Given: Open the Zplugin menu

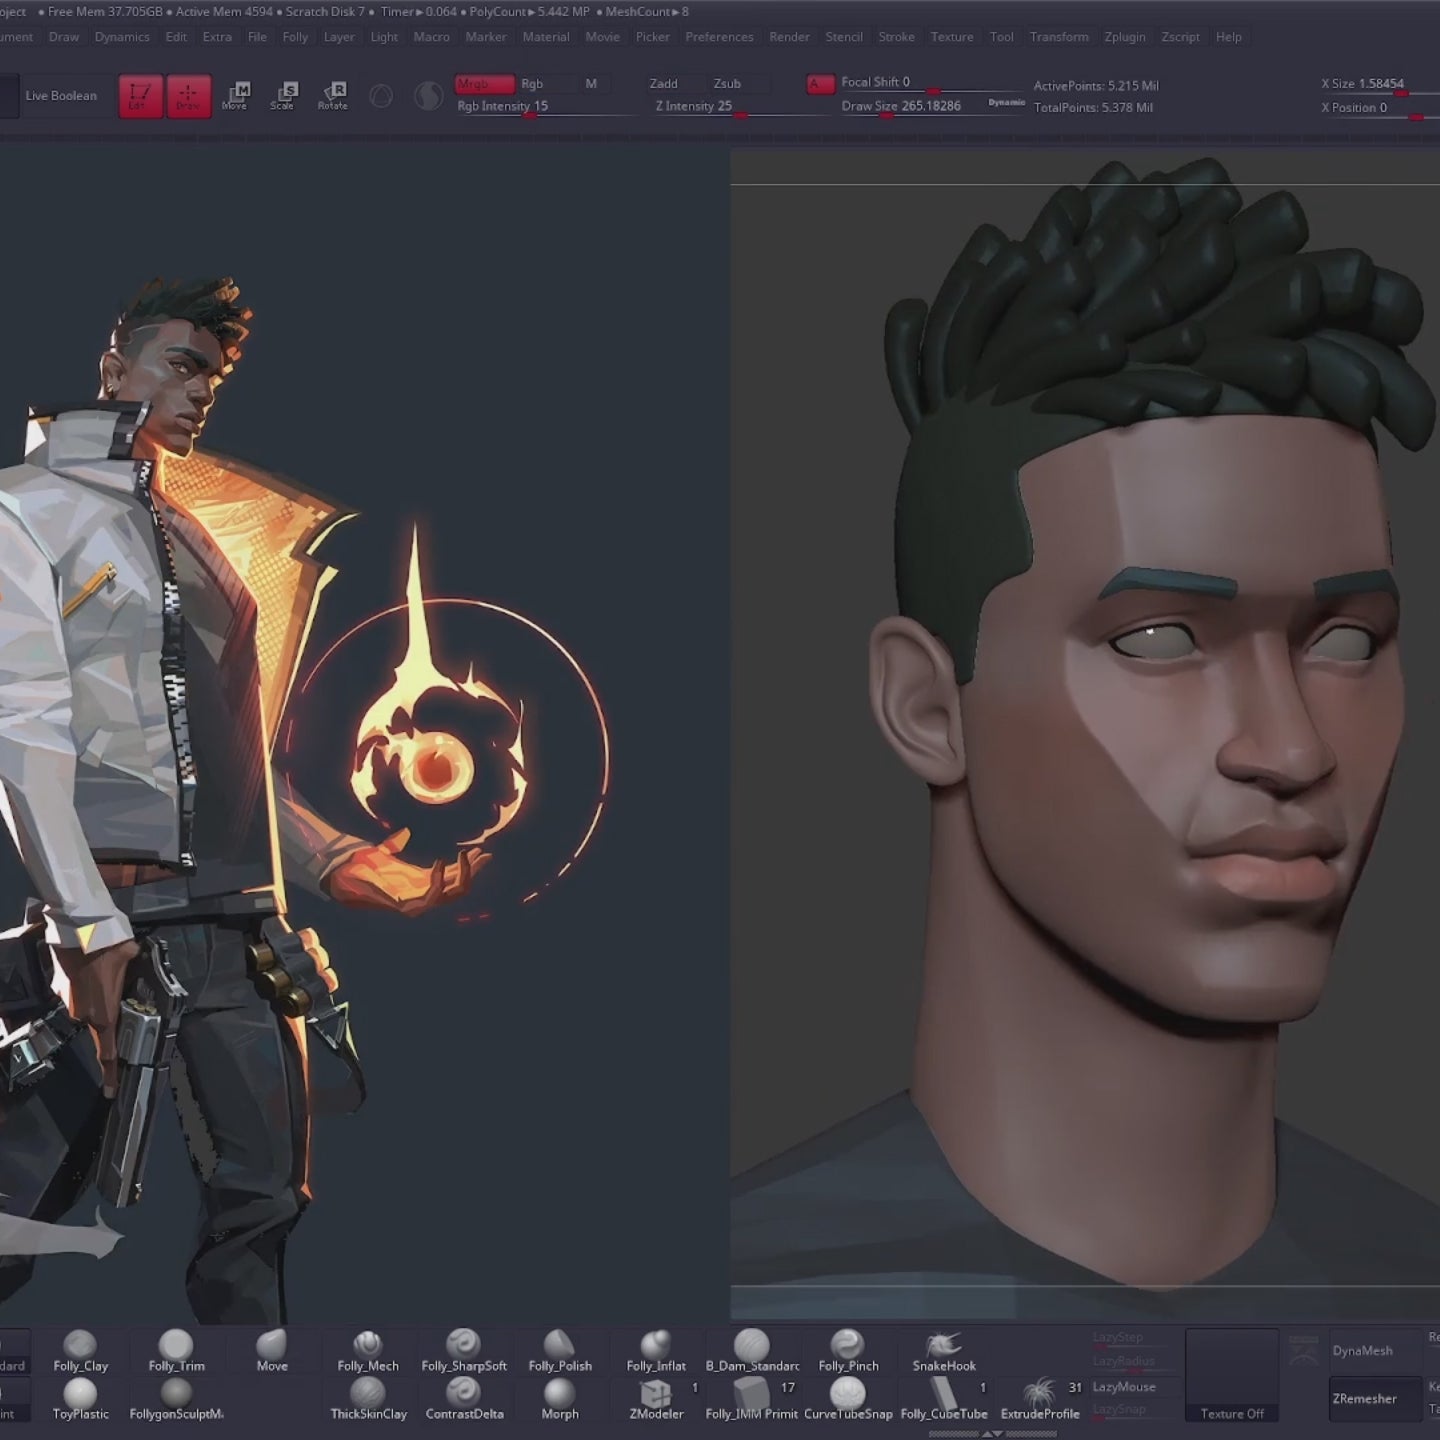Looking at the screenshot, I should click(1125, 37).
